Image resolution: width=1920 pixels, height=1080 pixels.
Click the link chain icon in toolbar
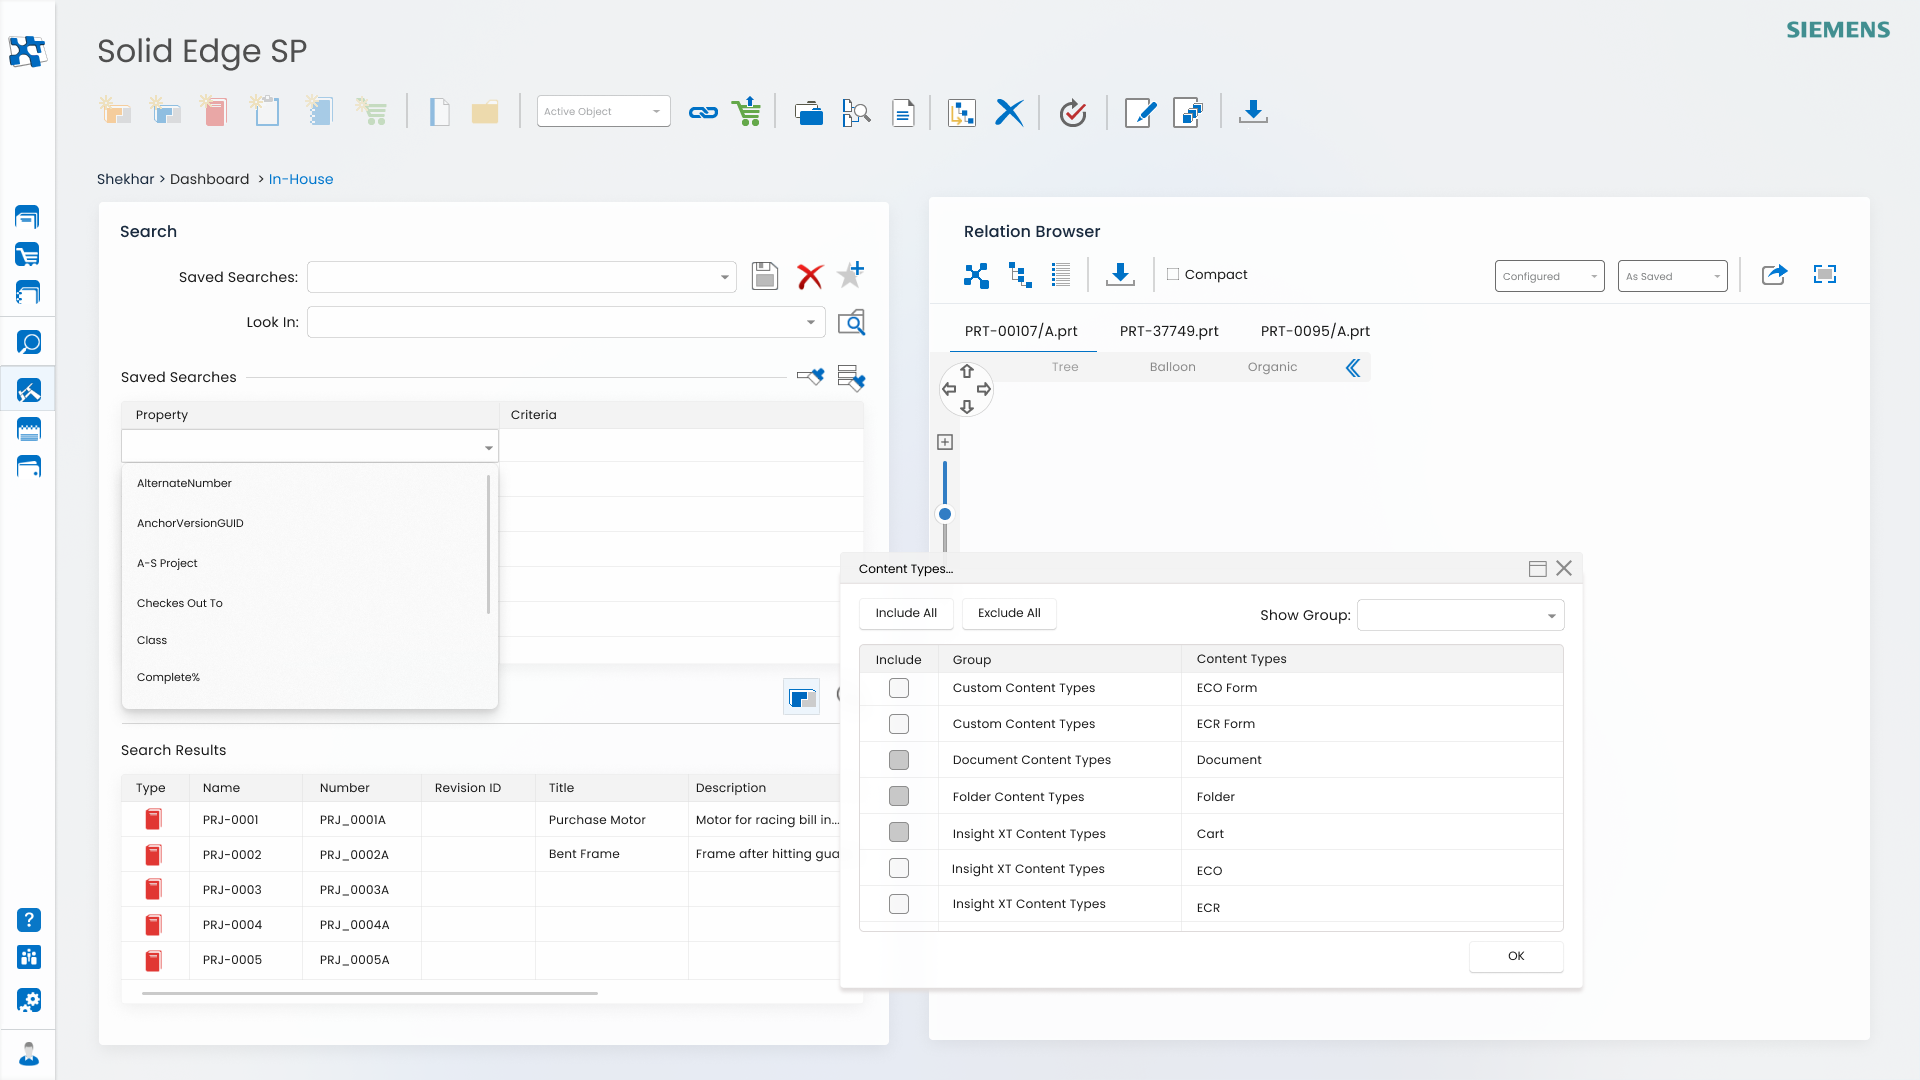(703, 112)
